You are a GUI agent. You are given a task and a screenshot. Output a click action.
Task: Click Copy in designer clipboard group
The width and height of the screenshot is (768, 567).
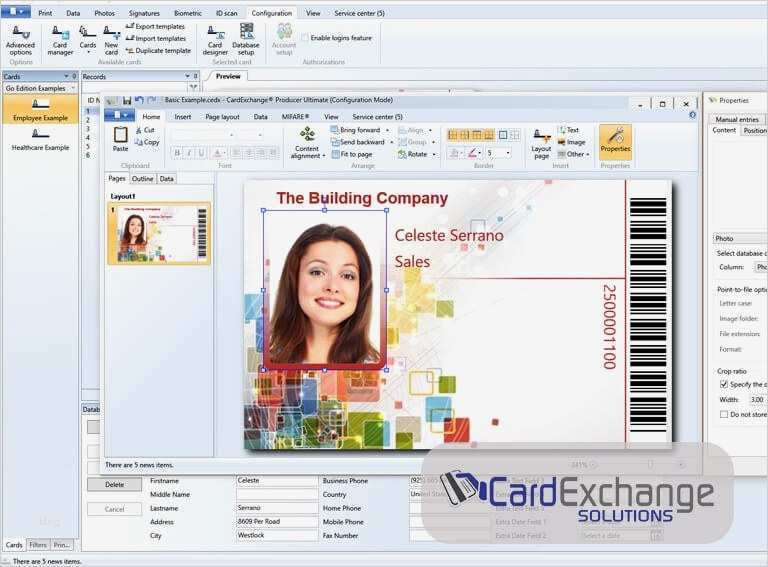tap(147, 142)
